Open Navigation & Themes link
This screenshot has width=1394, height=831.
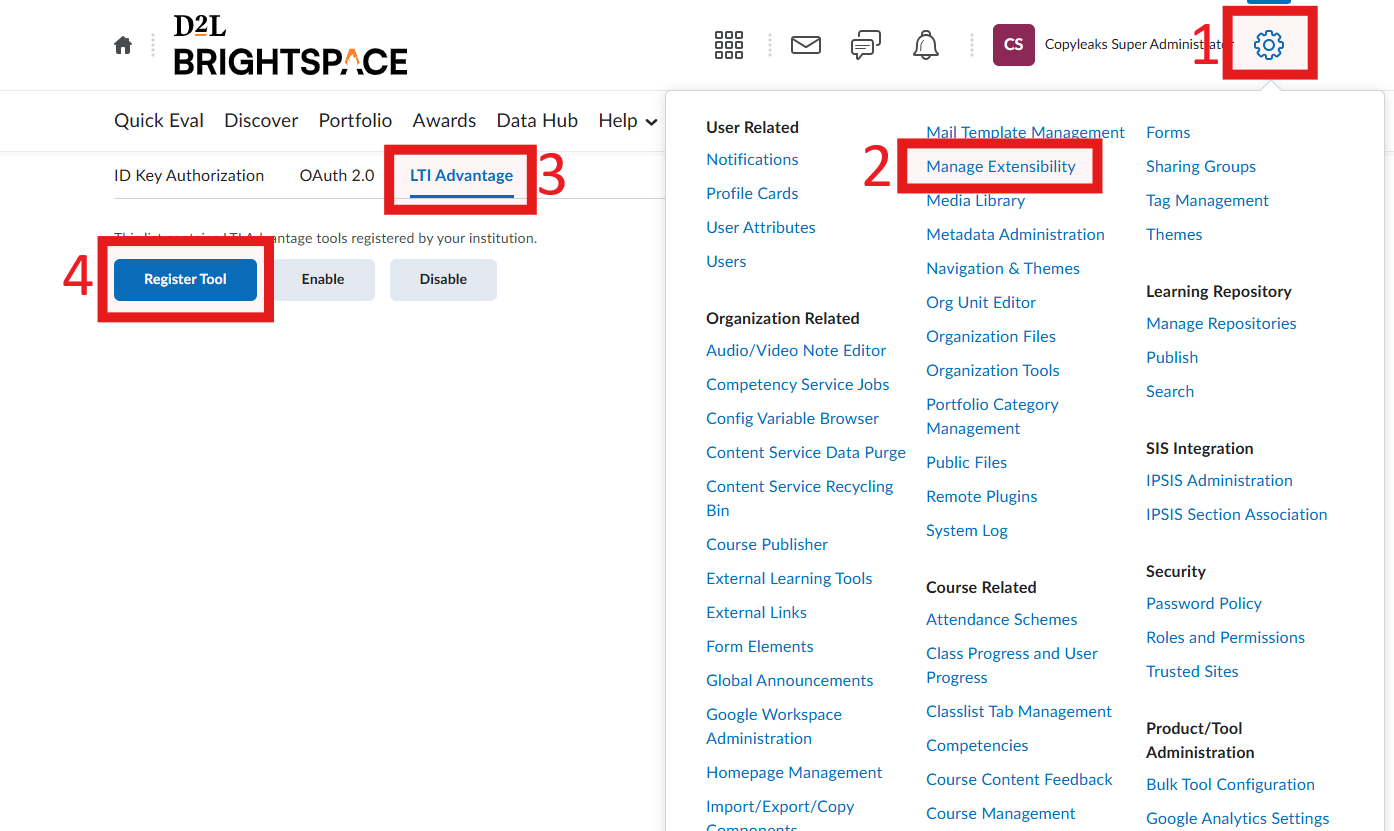tap(1003, 269)
